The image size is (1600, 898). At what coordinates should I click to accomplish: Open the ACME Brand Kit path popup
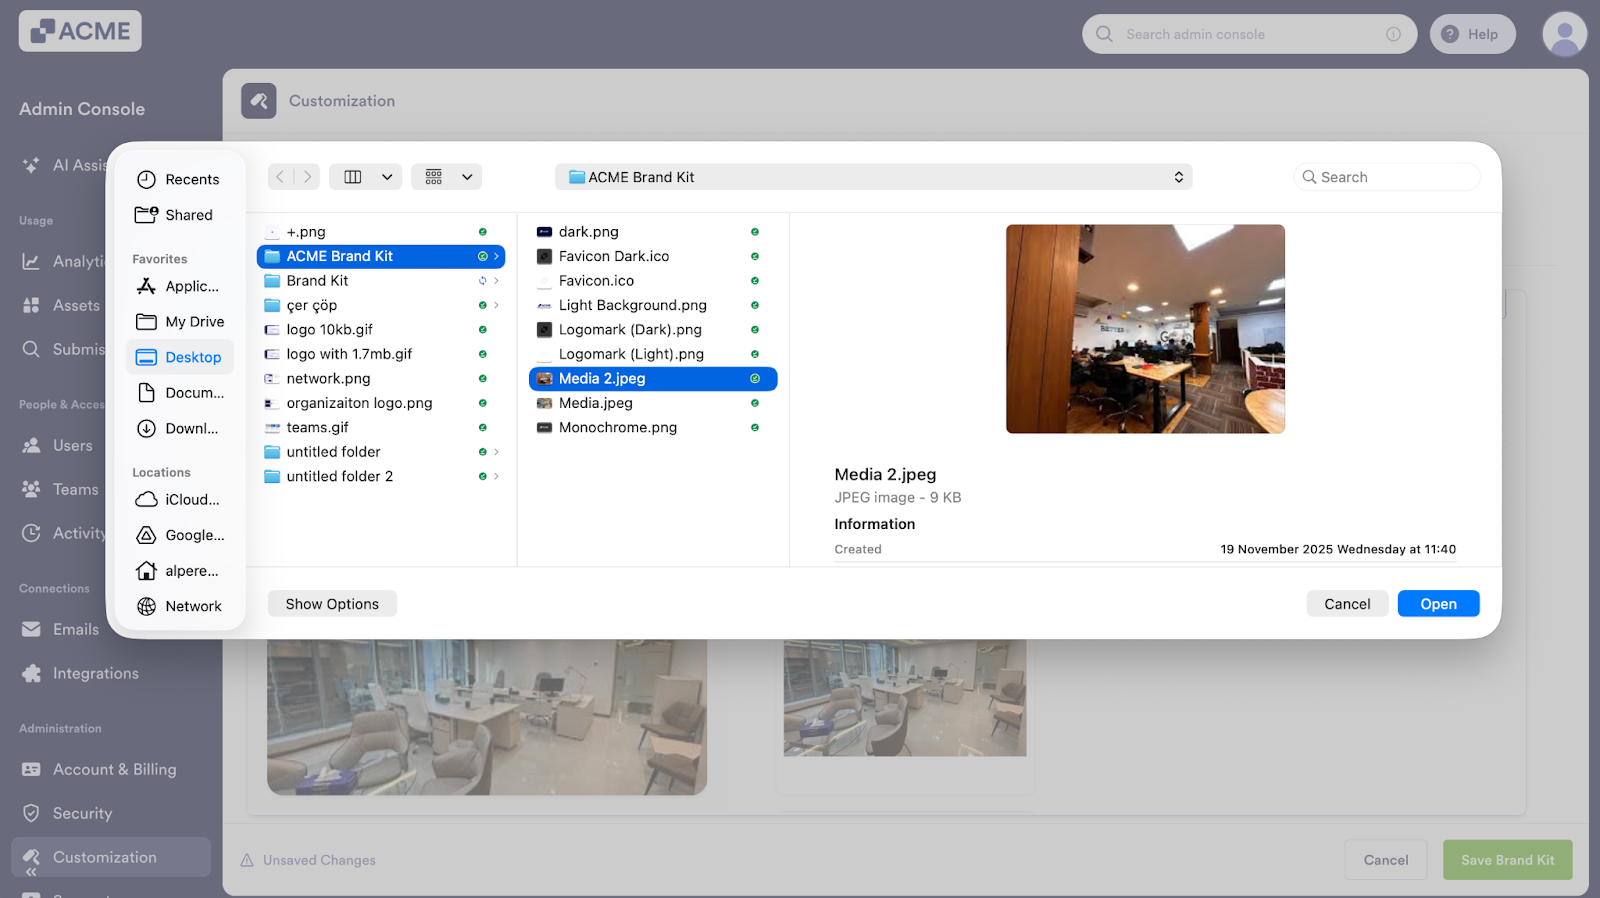pyautogui.click(x=873, y=177)
